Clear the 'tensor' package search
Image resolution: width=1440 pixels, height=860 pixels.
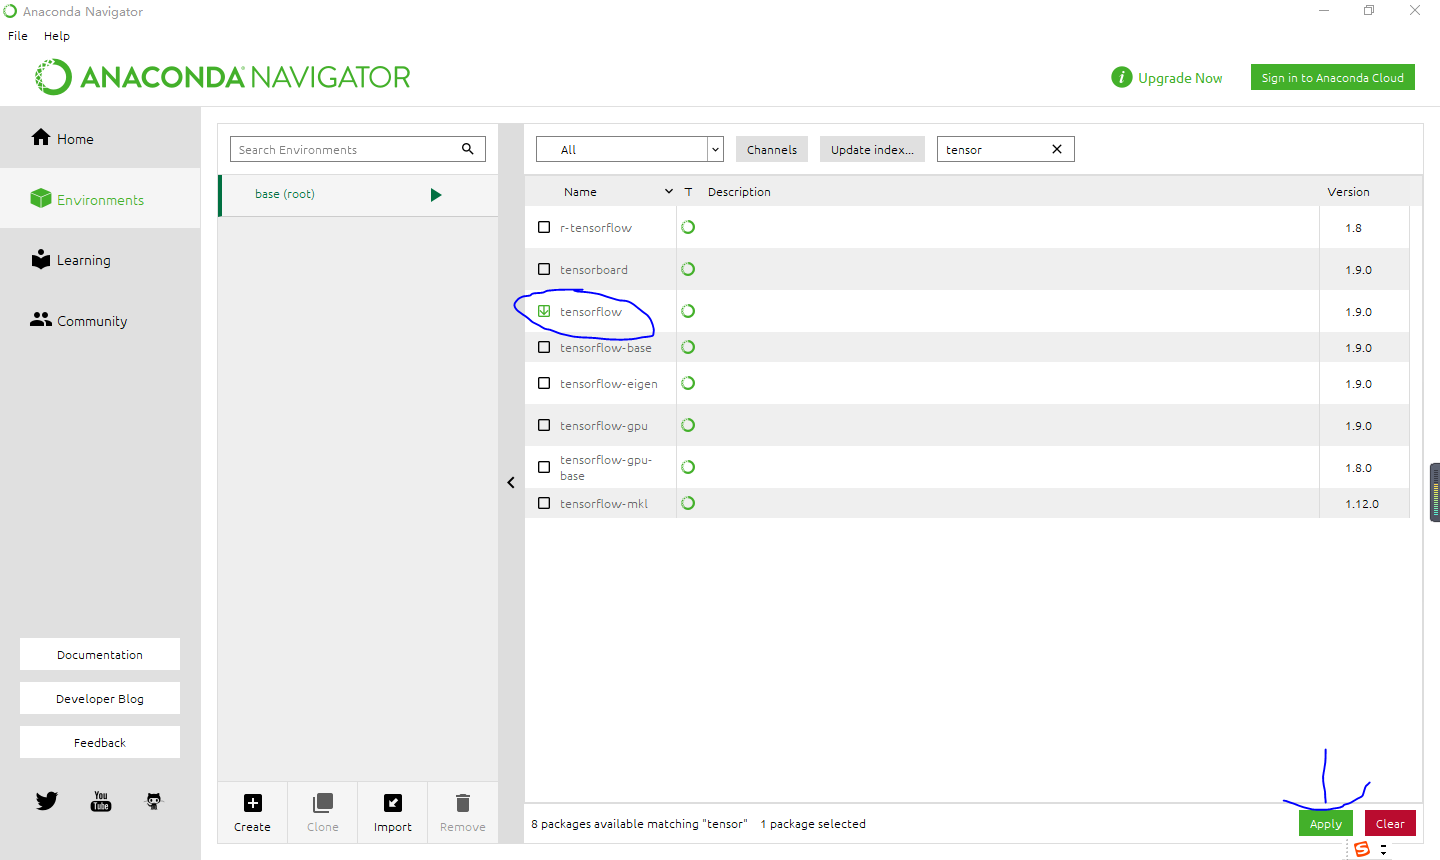[1057, 149]
